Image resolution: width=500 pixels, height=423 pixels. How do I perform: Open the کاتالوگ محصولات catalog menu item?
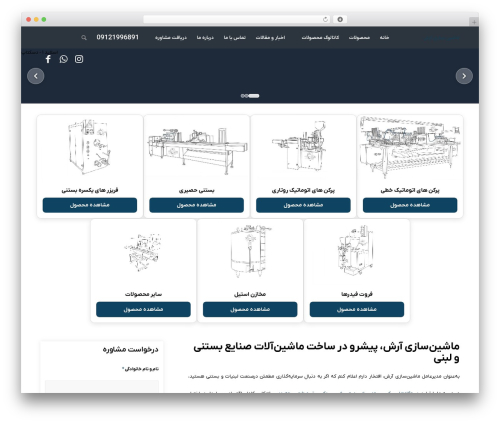click(x=320, y=37)
